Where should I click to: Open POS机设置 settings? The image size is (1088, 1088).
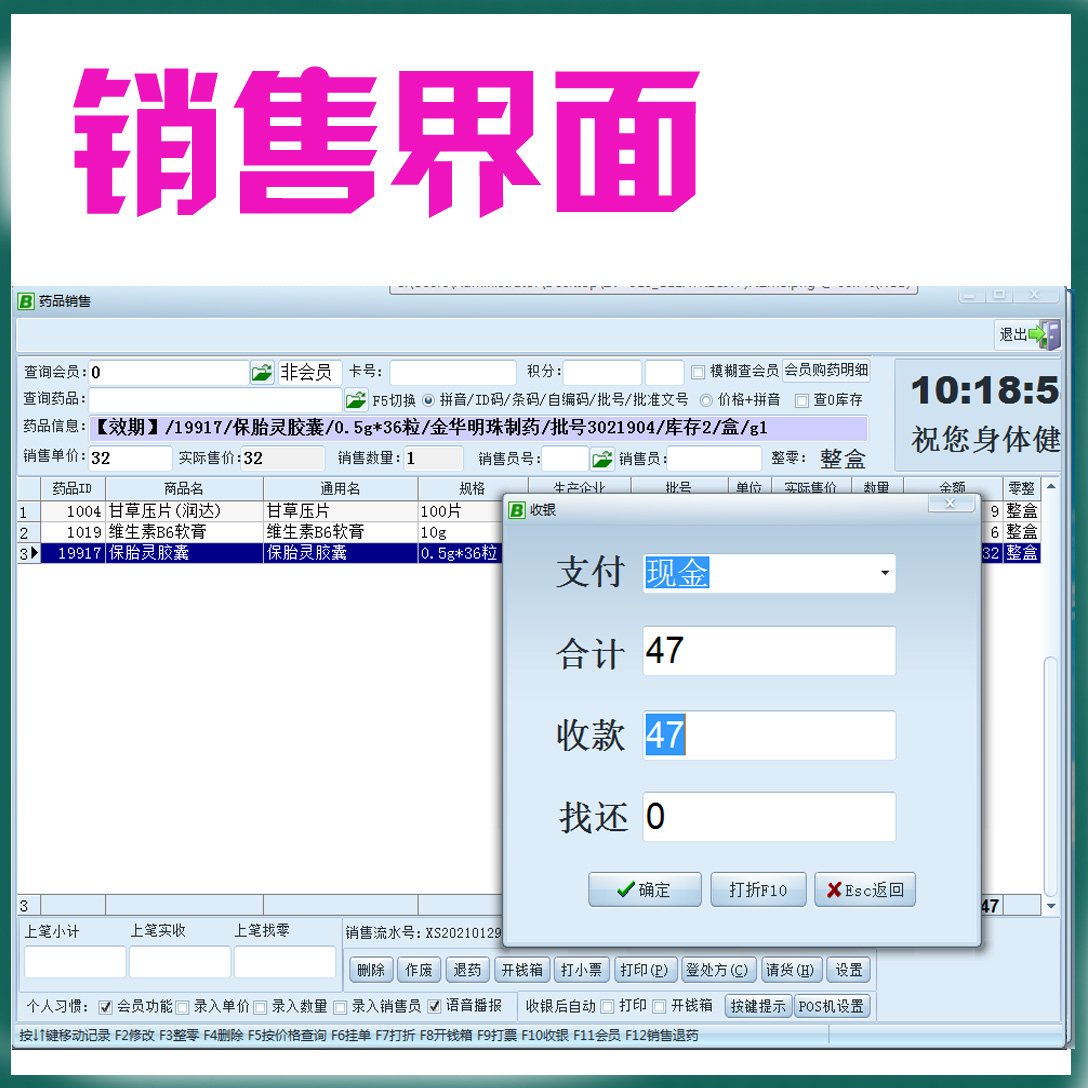point(834,1007)
